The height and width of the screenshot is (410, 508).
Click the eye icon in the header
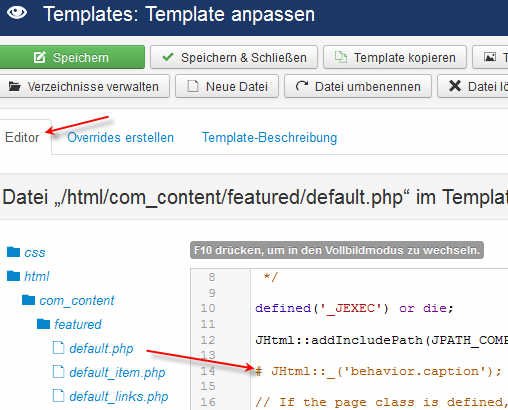17,13
